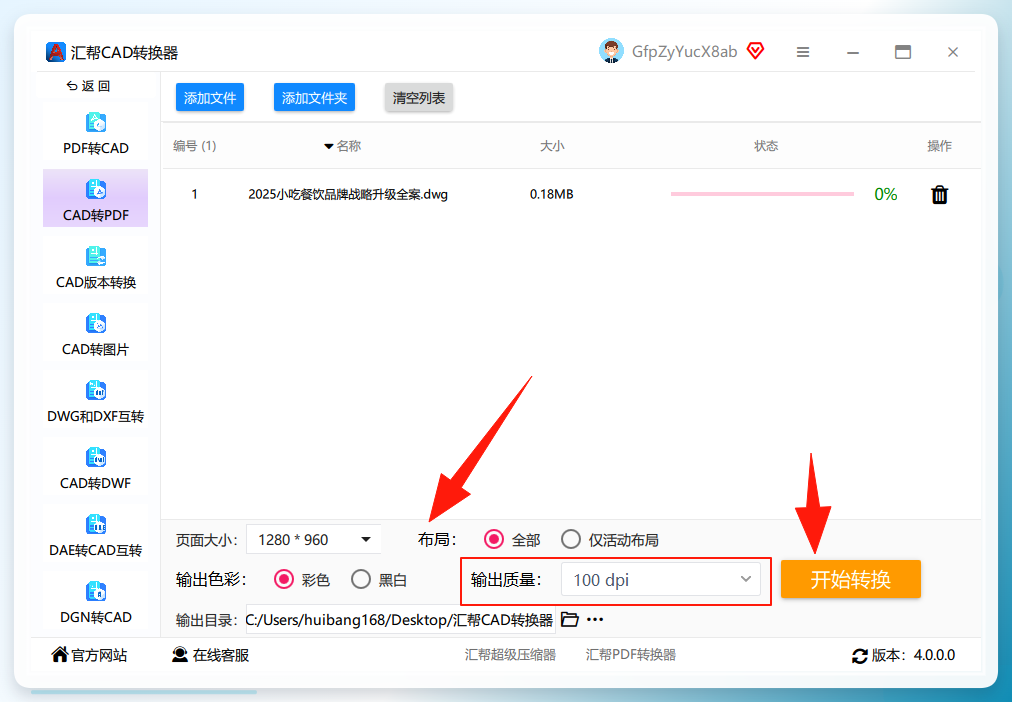Click the file name 2025小吃餐饮品牌战略升级全案.dwg
Viewport: 1012px width, 702px height.
348,194
